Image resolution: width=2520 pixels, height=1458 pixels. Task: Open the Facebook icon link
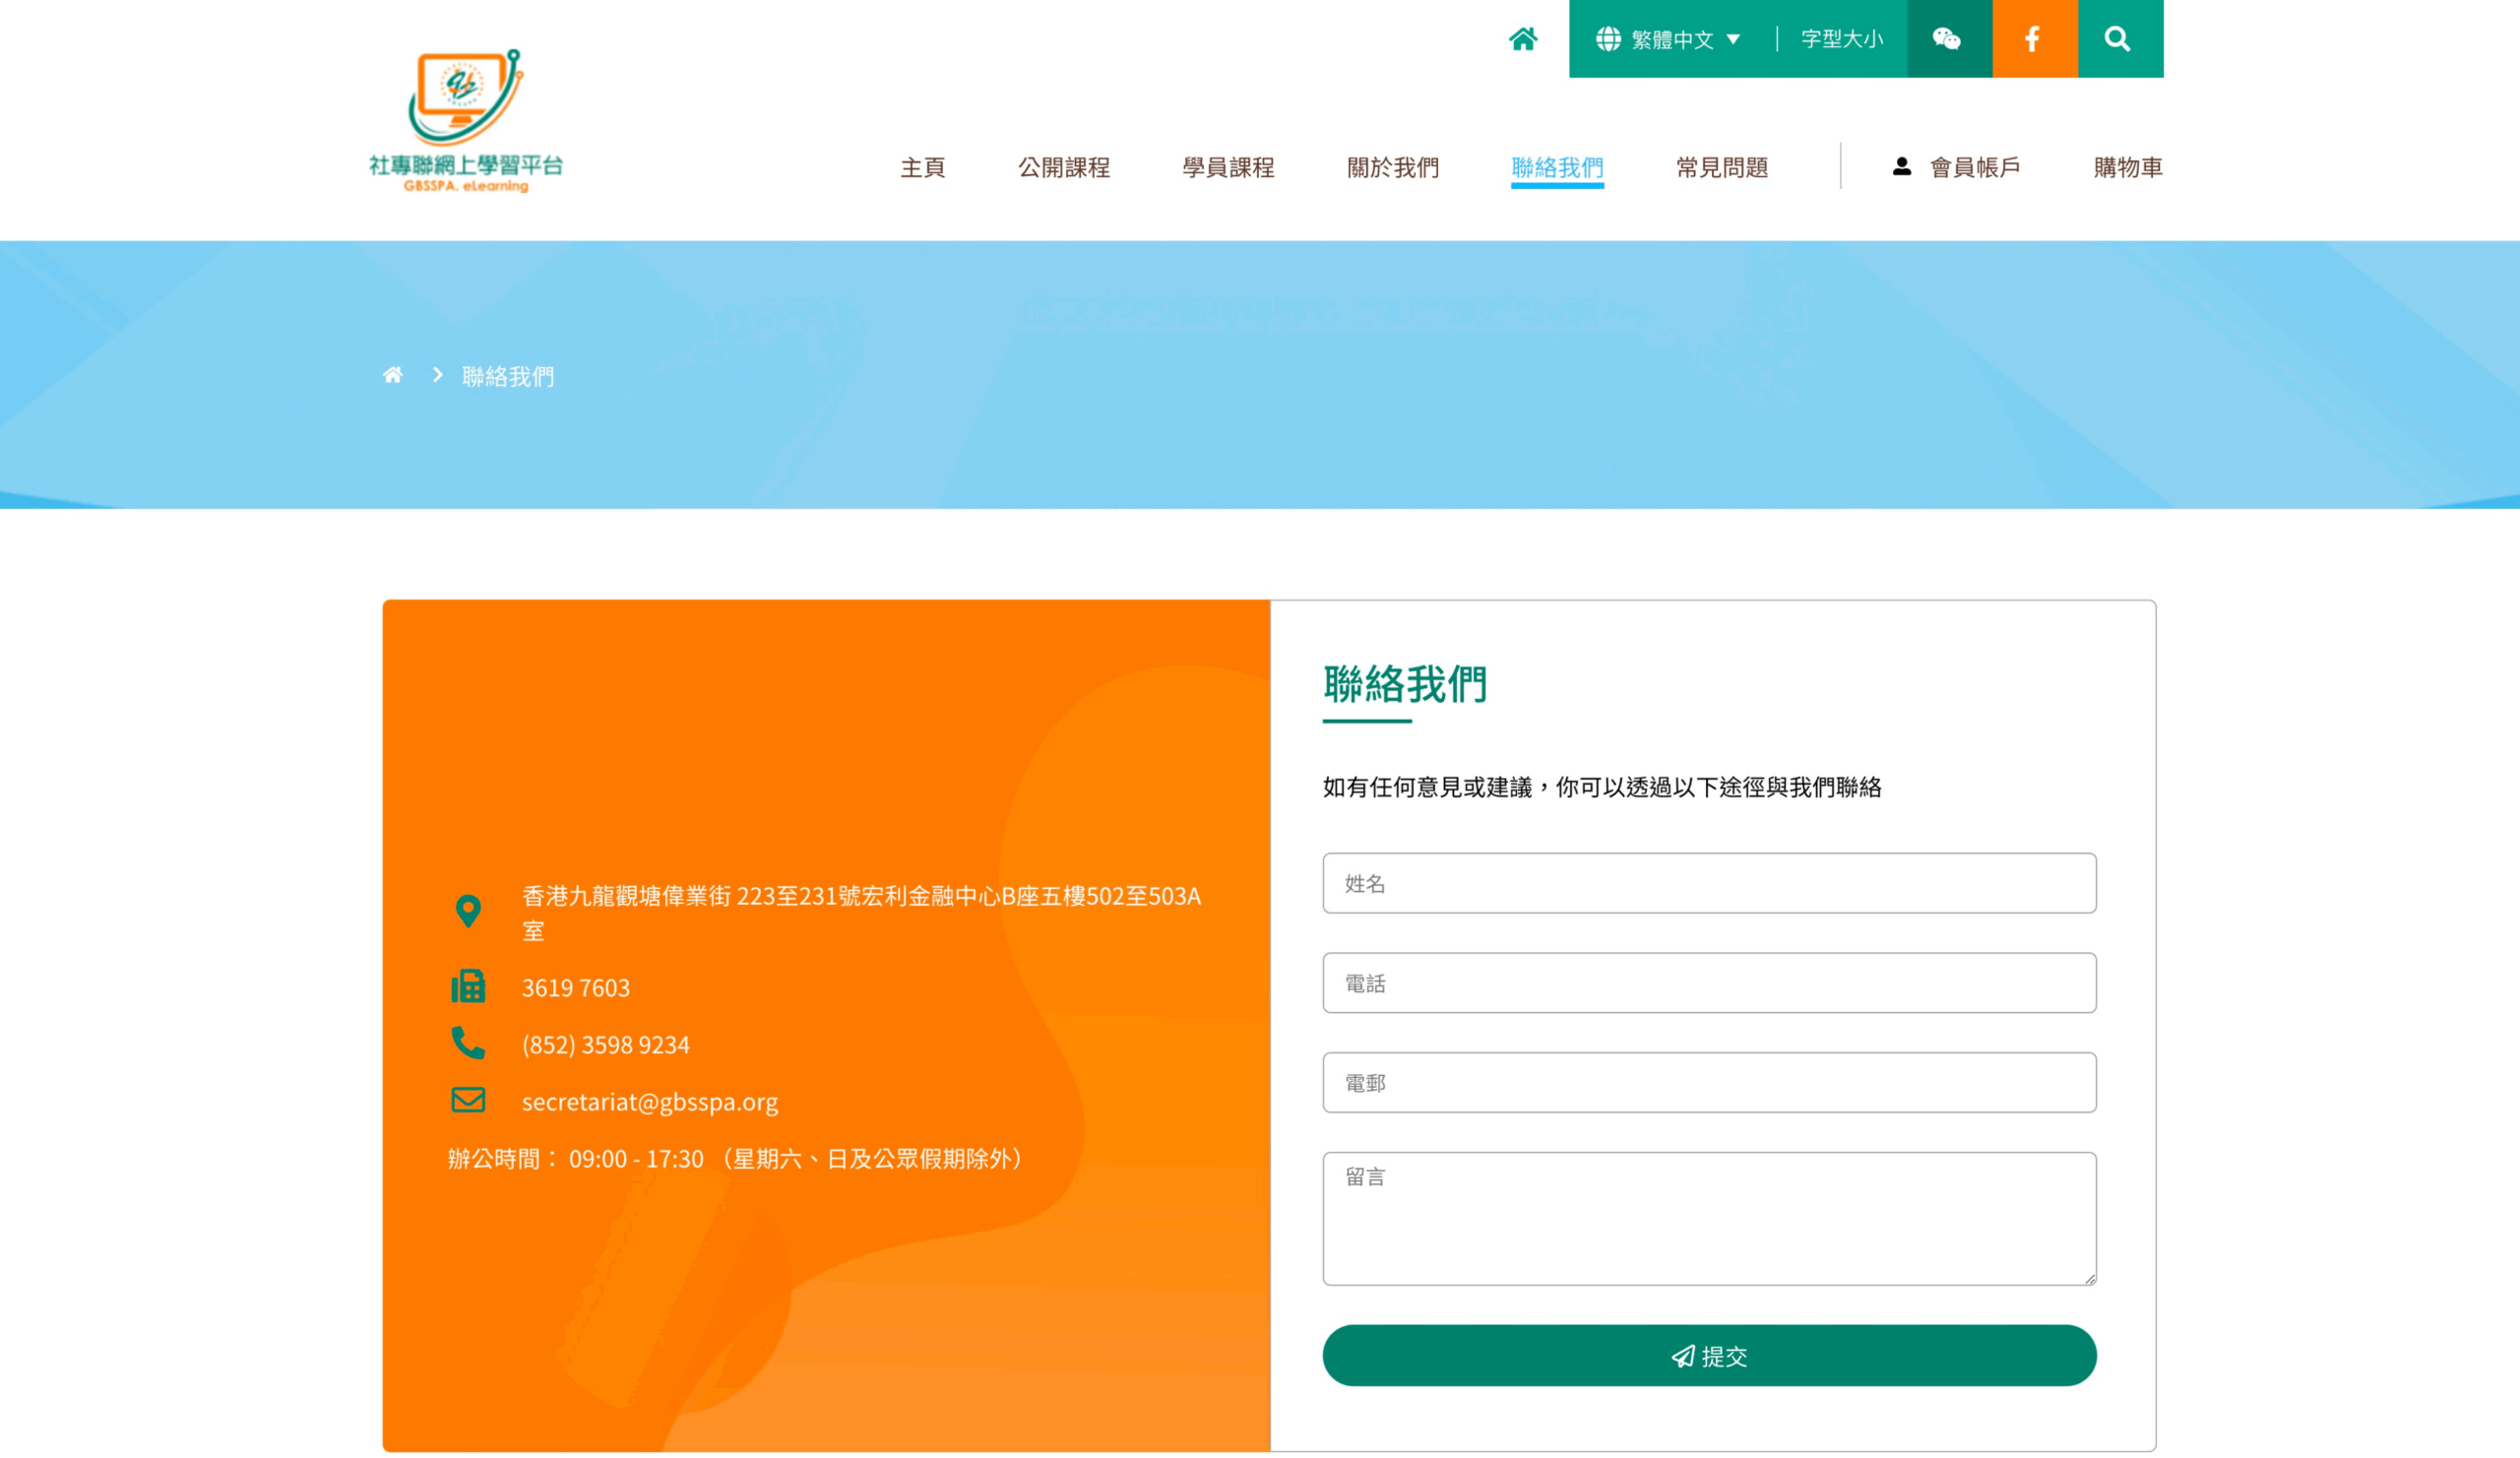[2034, 39]
